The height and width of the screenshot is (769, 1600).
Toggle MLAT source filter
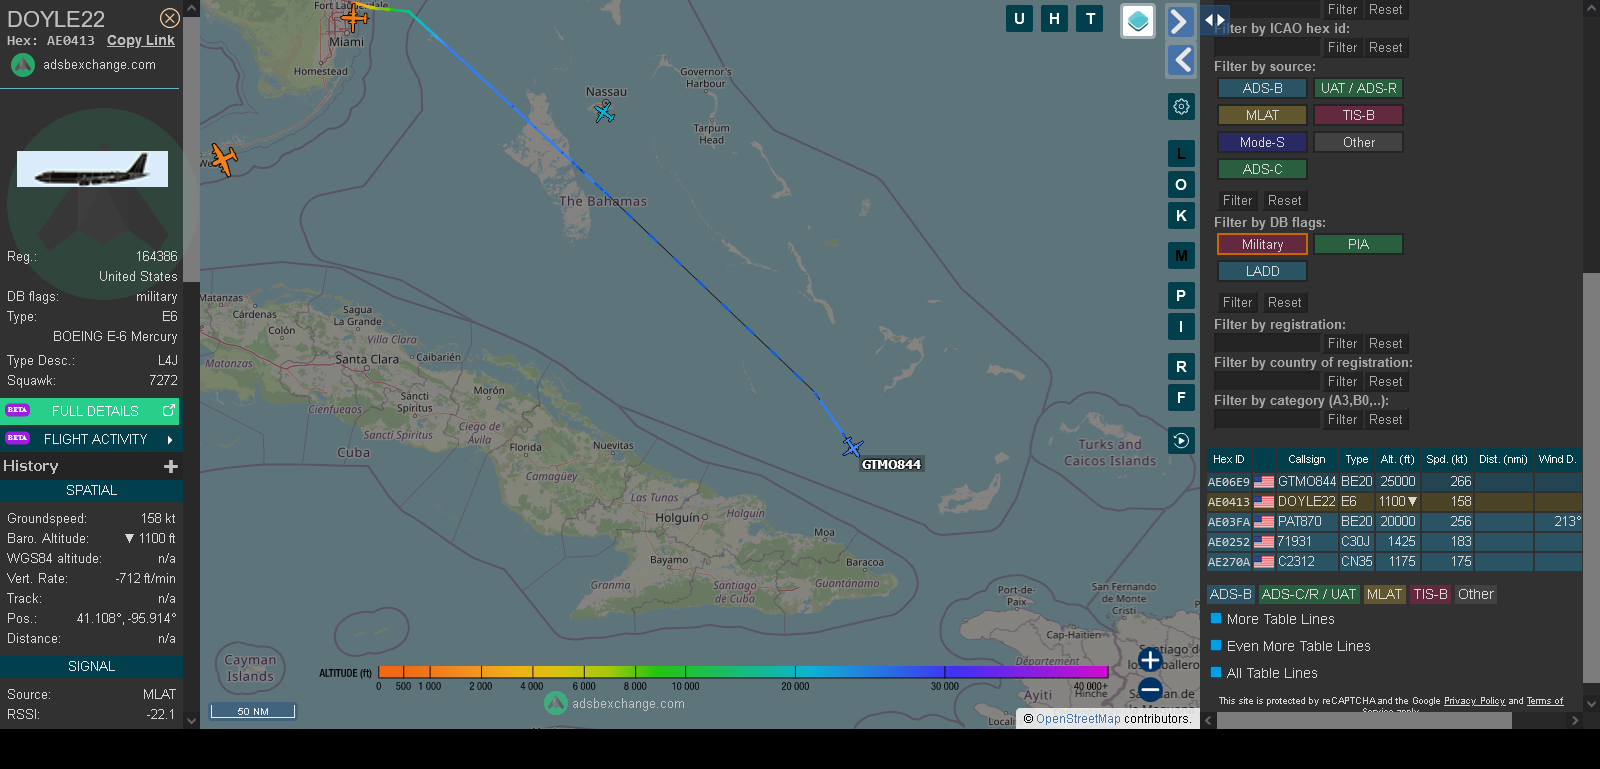coord(1262,115)
